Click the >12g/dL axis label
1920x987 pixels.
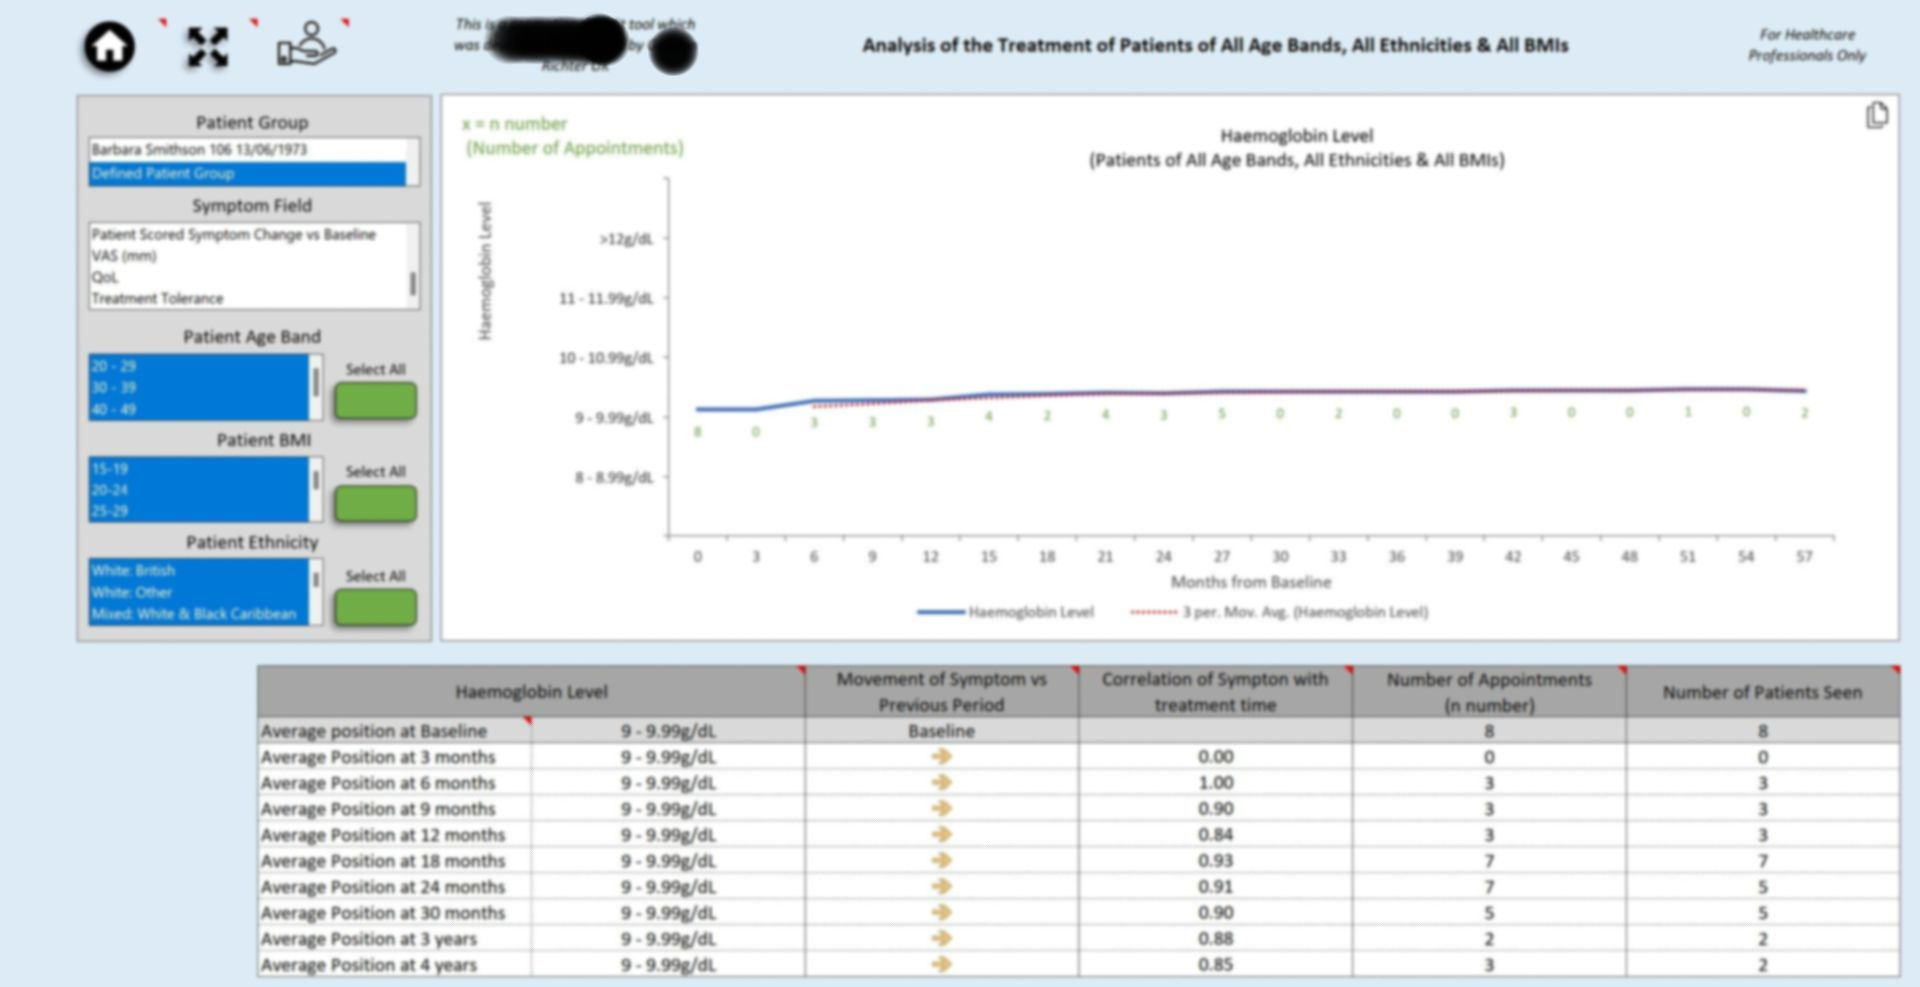(626, 239)
